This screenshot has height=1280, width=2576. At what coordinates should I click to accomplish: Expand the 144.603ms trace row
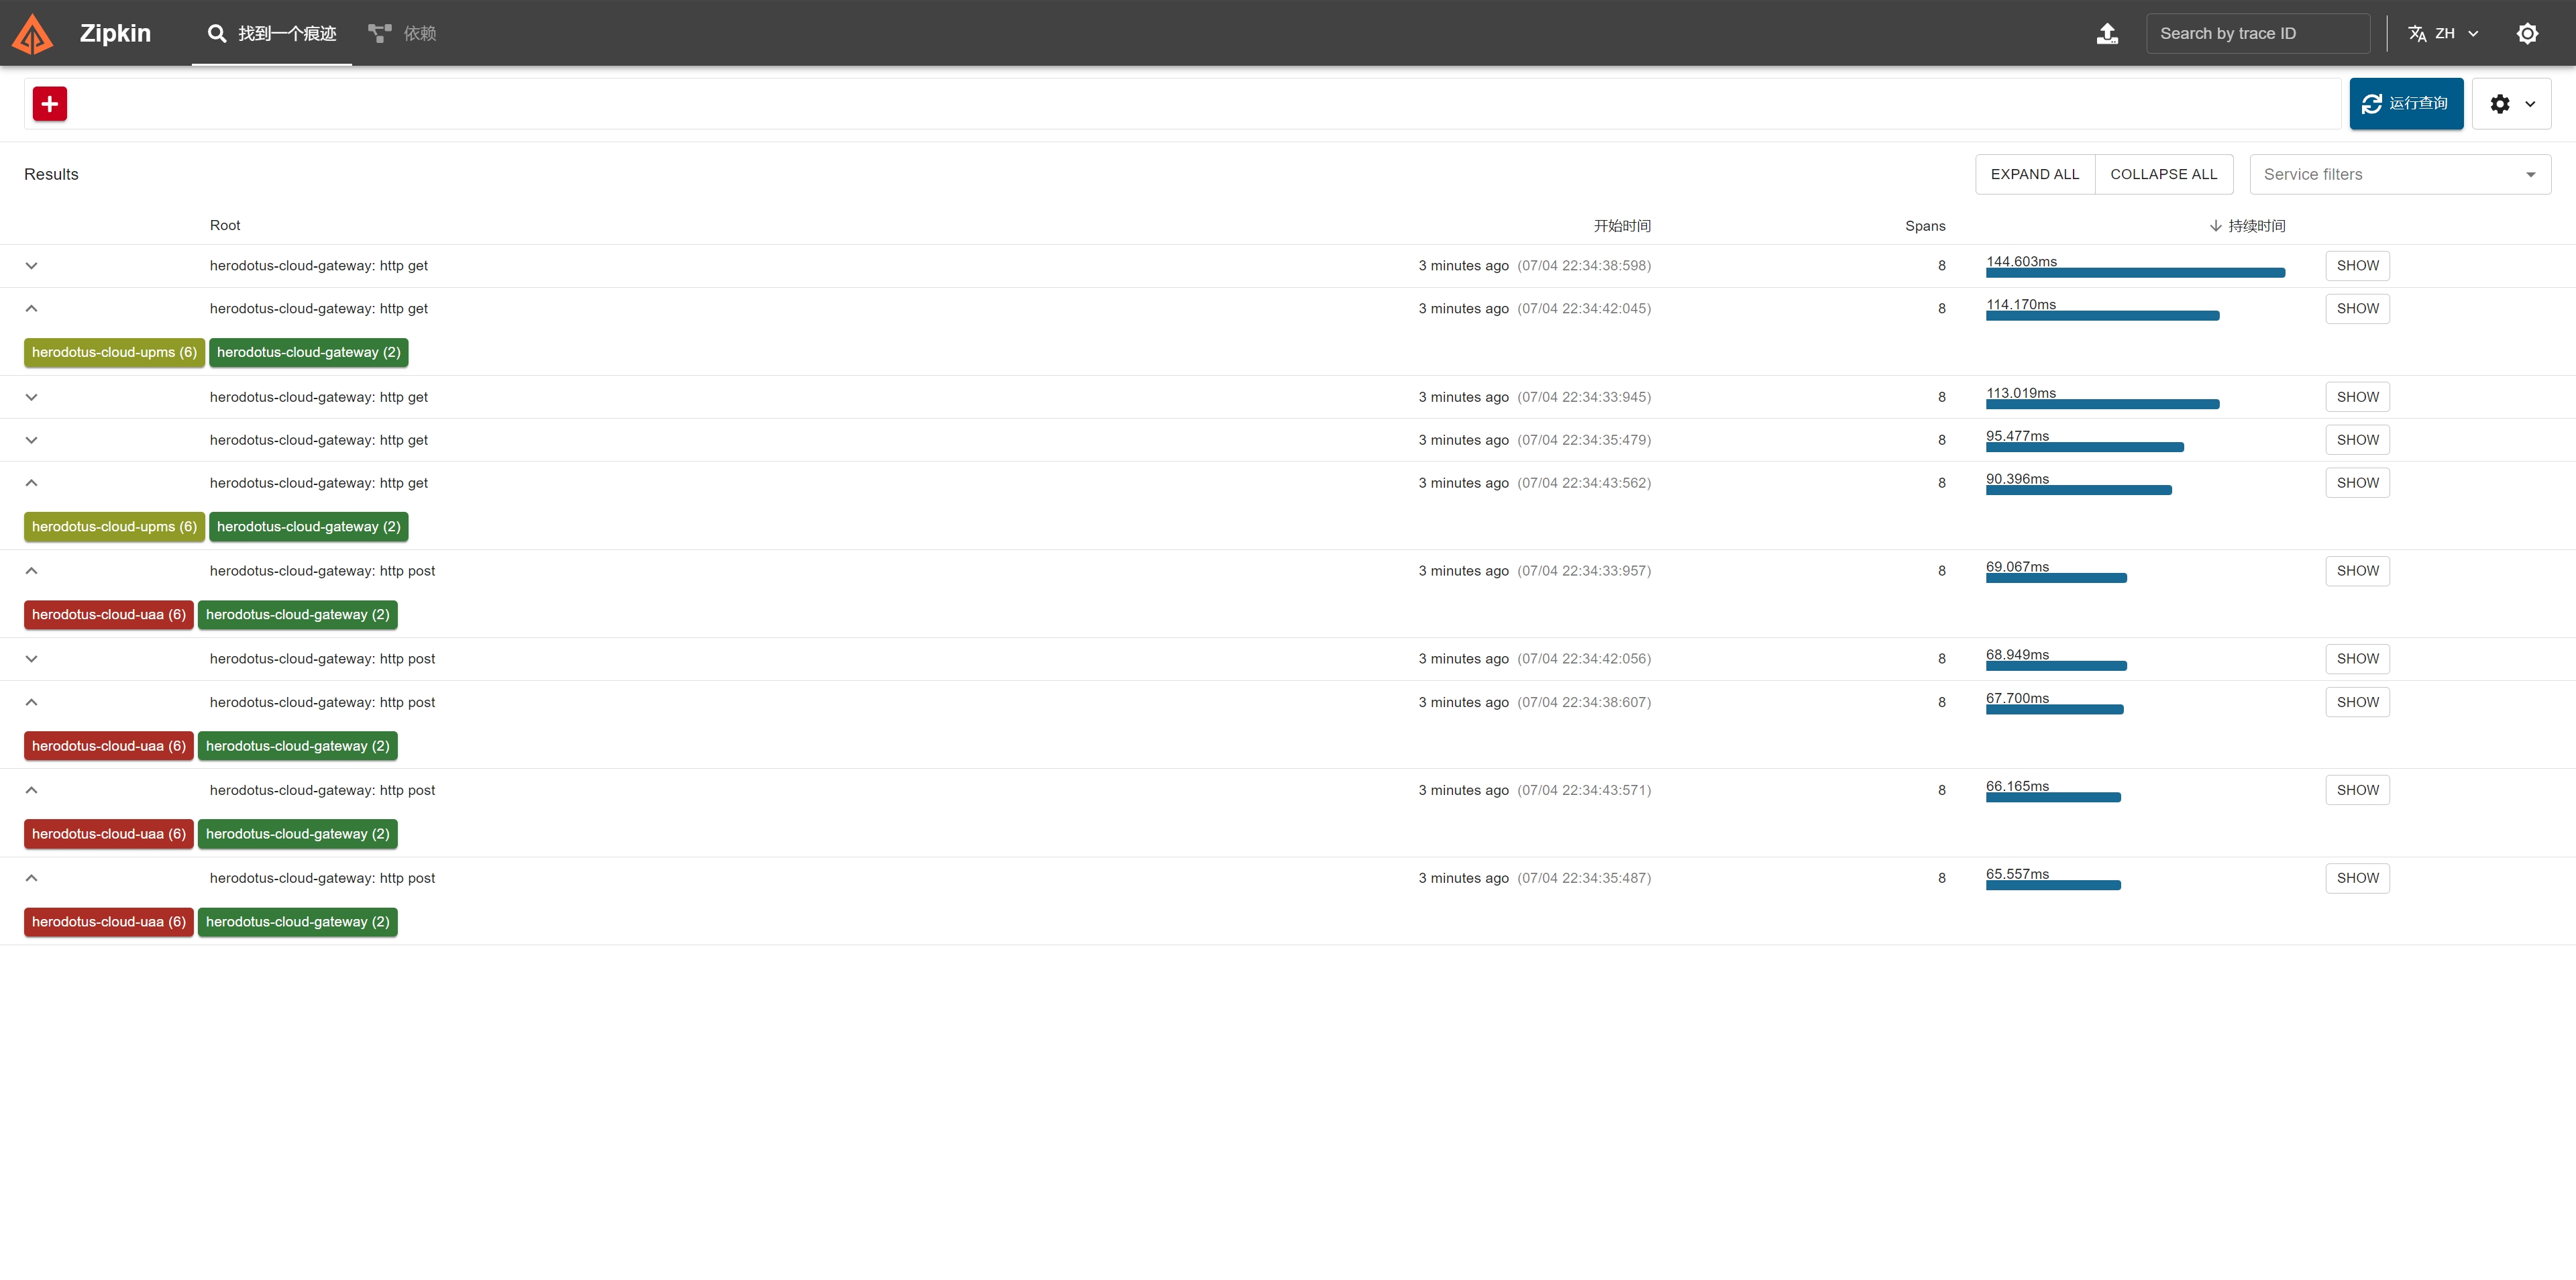(31, 266)
